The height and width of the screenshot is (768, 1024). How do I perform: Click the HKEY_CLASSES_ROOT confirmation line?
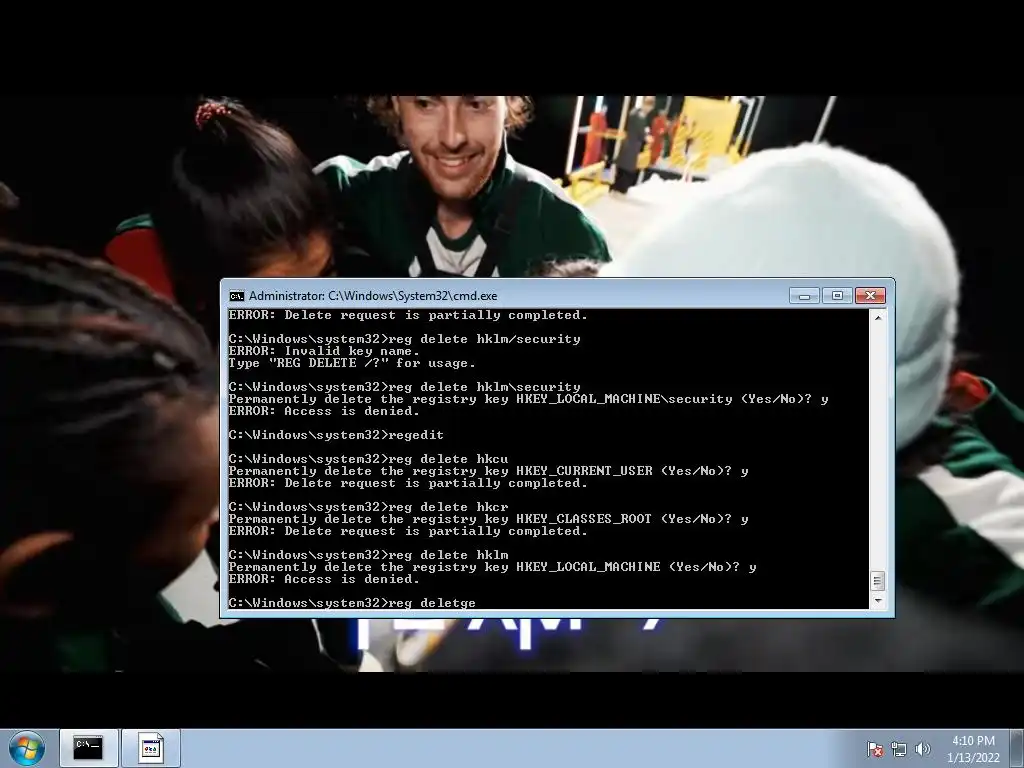click(488, 519)
